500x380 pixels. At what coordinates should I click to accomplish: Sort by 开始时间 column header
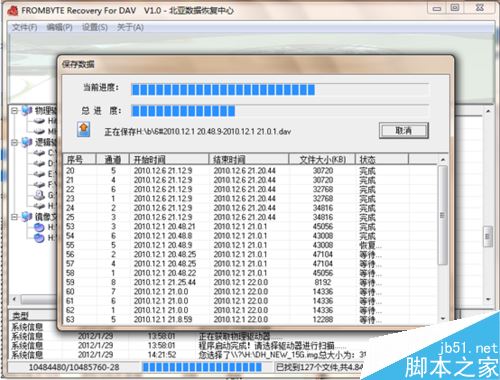click(169, 159)
